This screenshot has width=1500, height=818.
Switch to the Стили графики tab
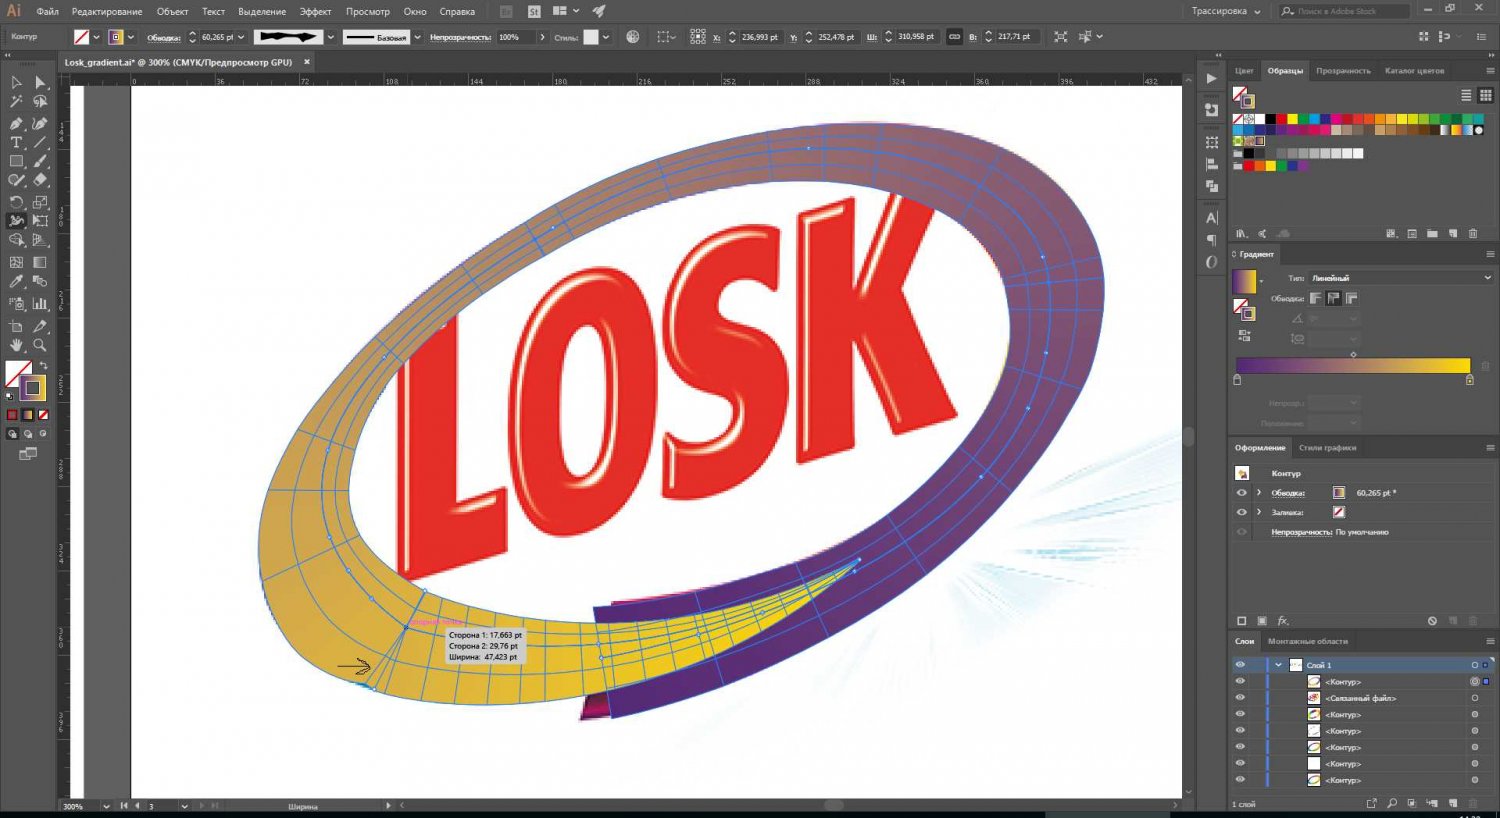(1327, 448)
